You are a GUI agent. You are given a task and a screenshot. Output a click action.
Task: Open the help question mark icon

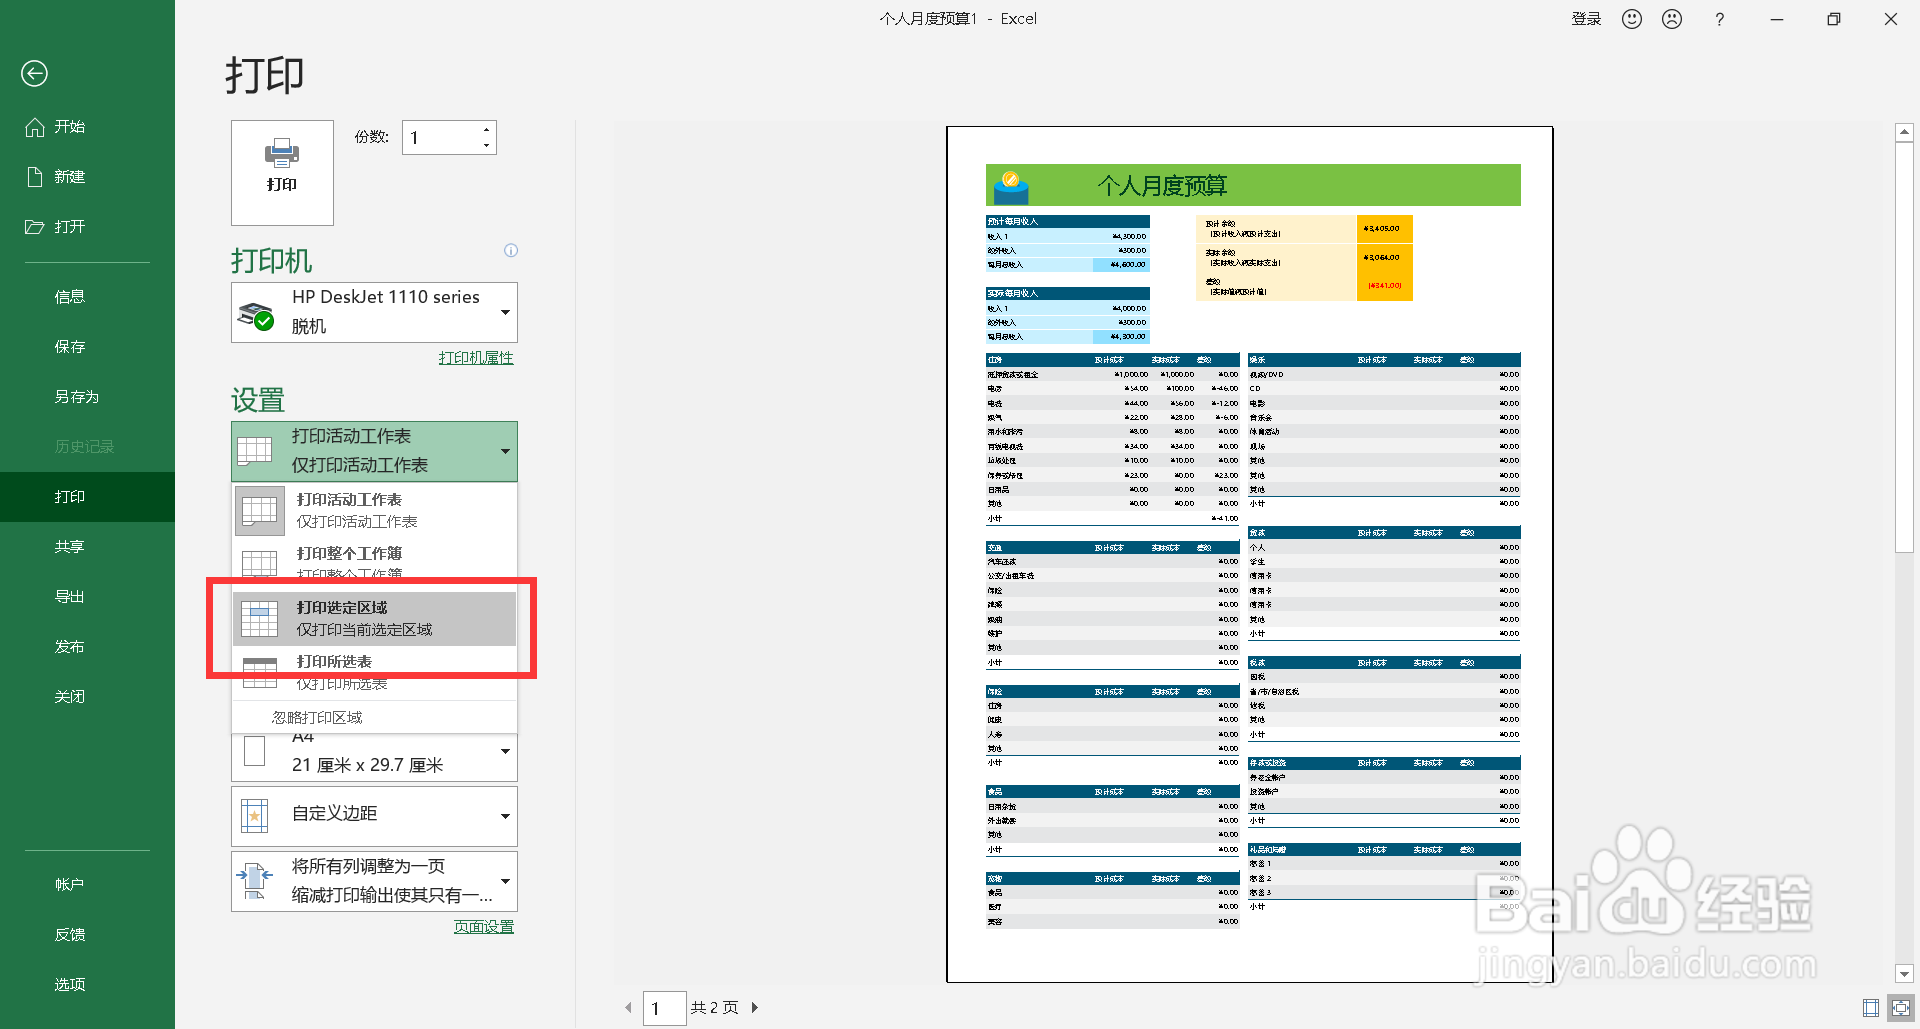coord(1719,19)
